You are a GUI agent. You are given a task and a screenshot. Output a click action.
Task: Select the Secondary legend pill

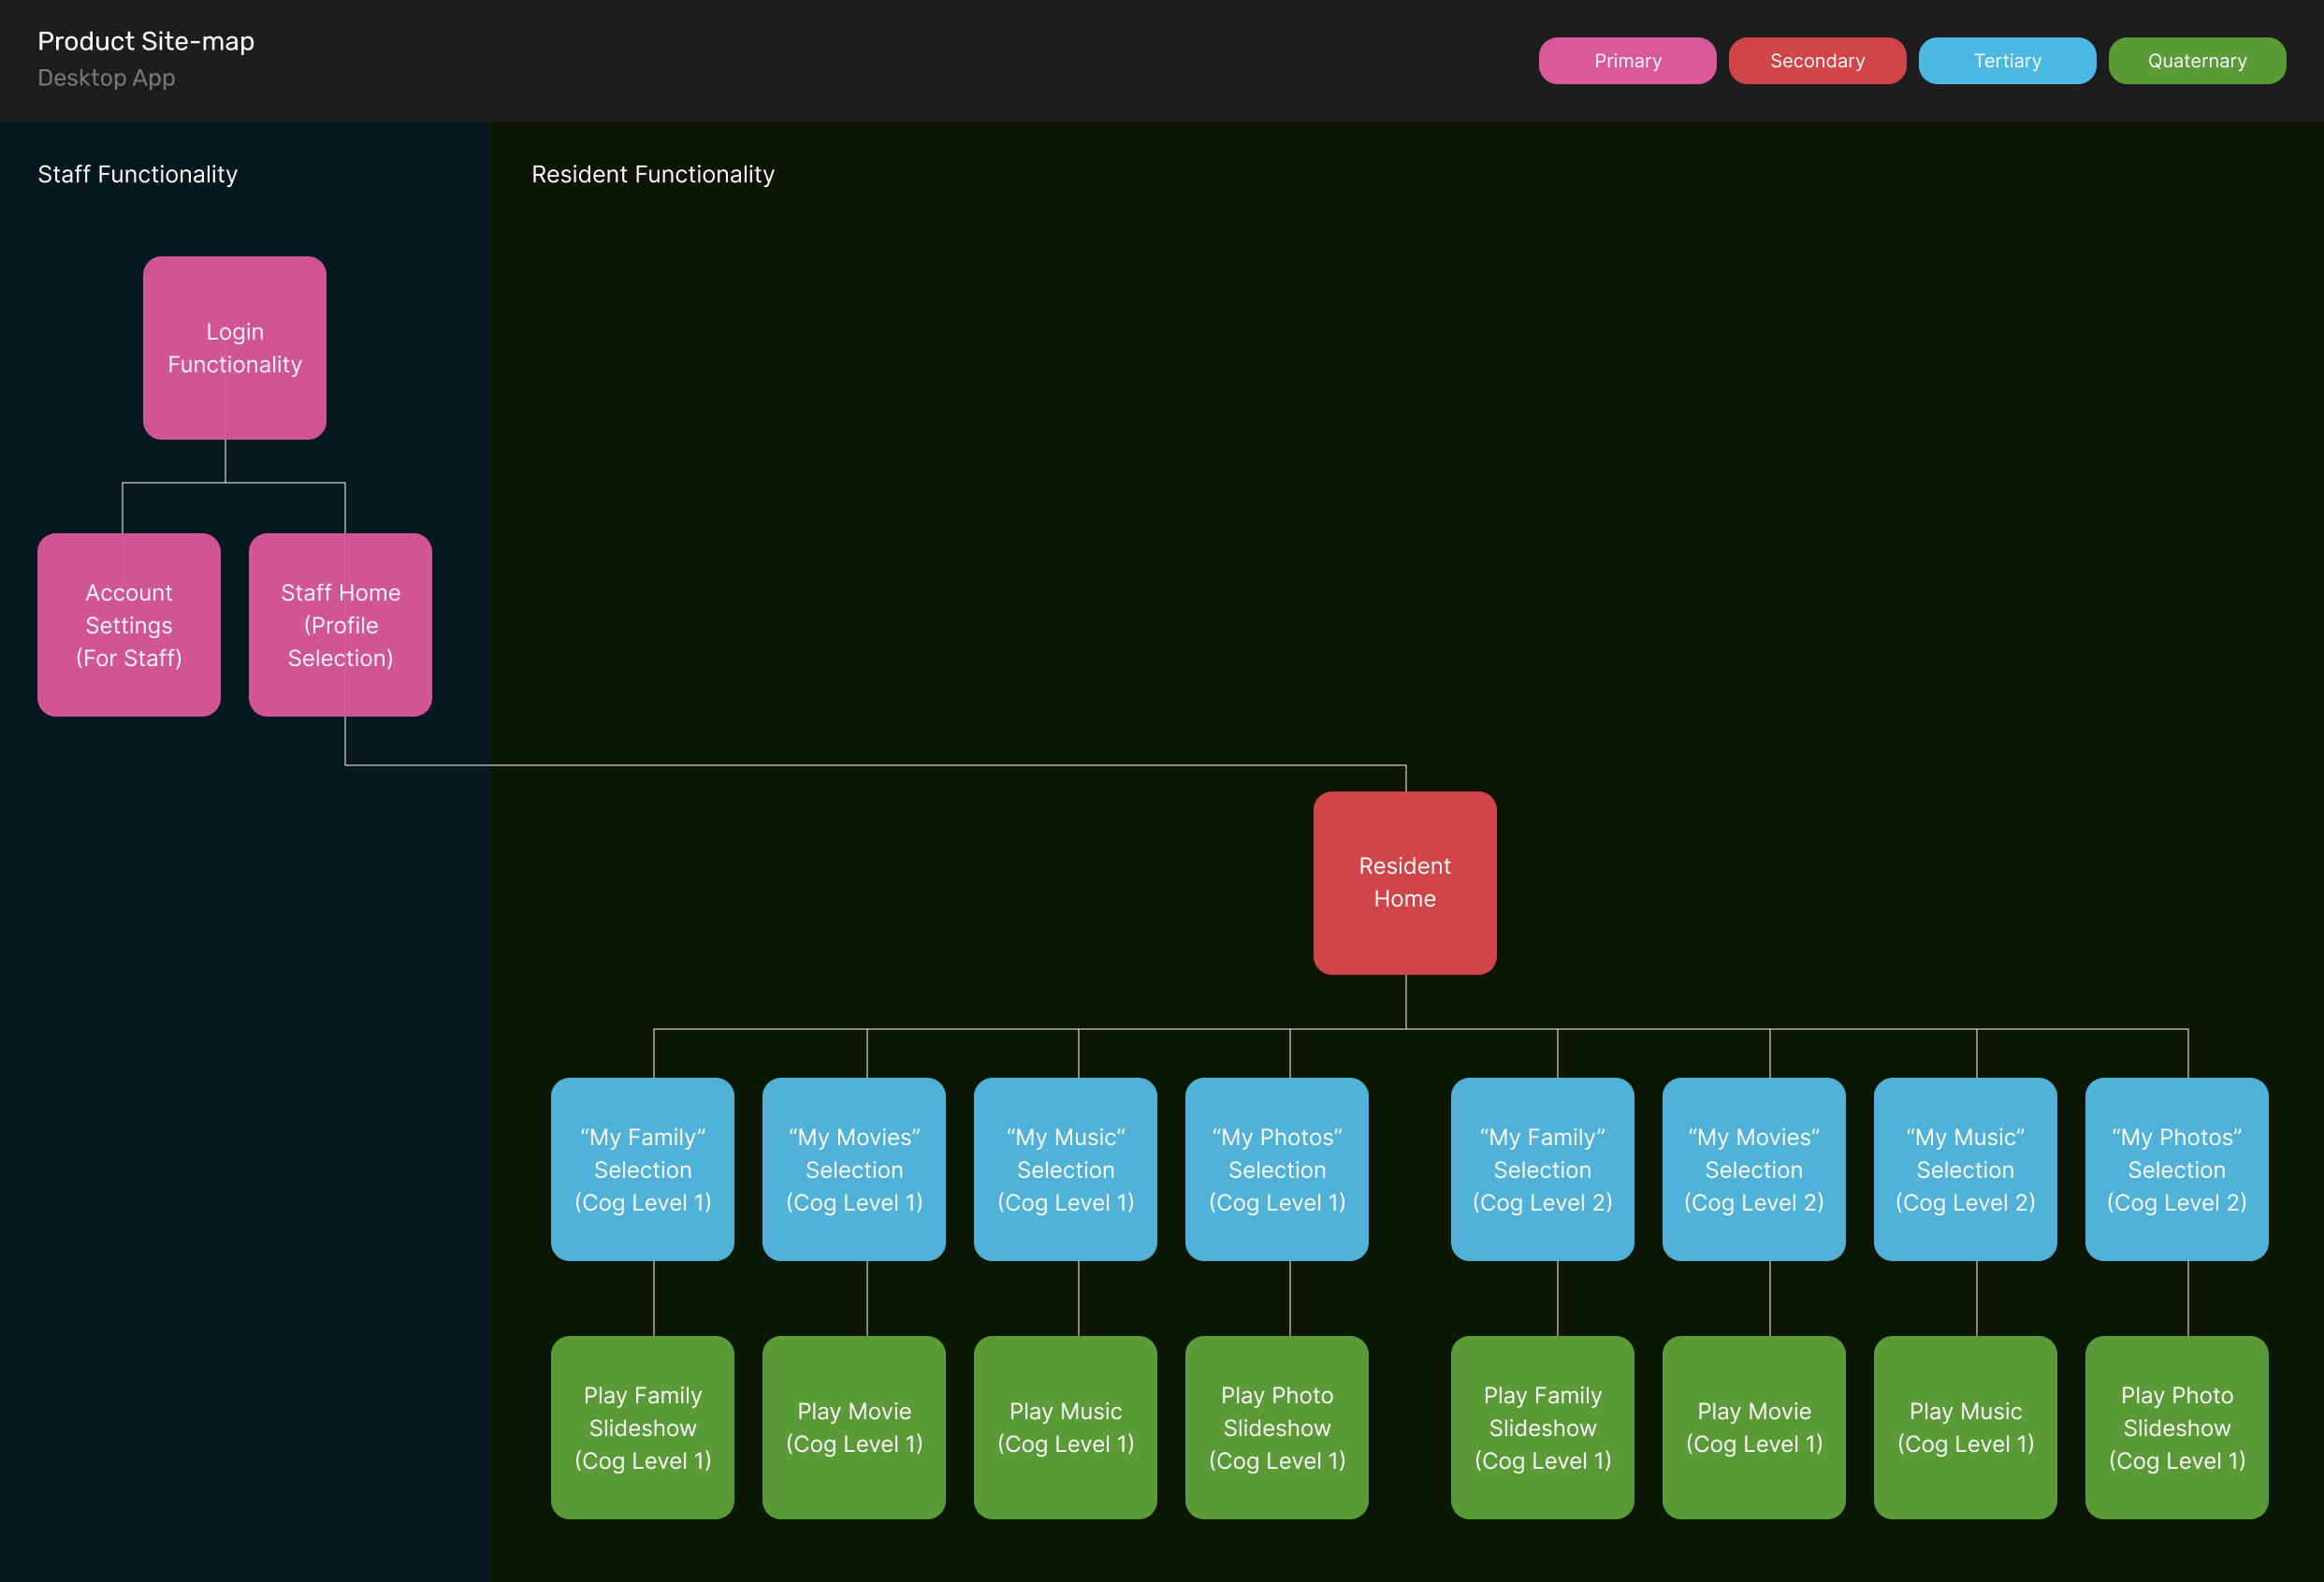1816,61
